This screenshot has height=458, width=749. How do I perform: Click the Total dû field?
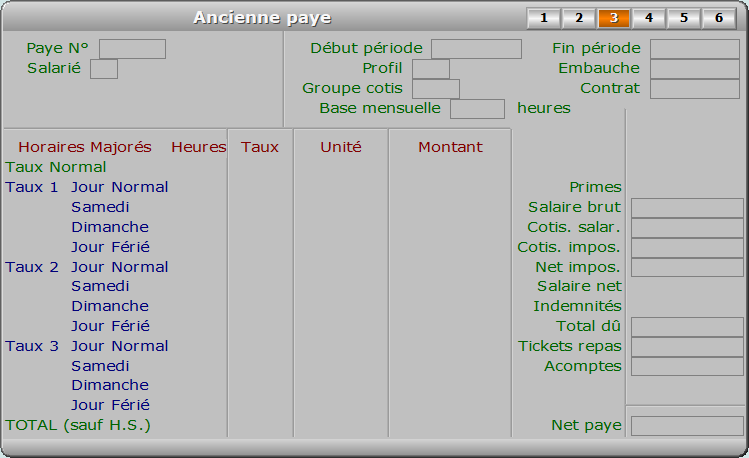click(687, 327)
